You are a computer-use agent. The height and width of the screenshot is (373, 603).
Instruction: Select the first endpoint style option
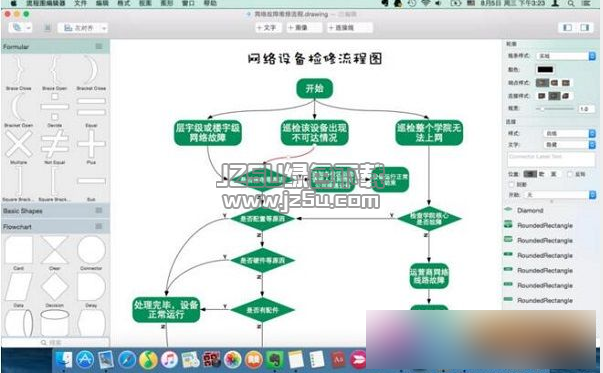[x=542, y=83]
